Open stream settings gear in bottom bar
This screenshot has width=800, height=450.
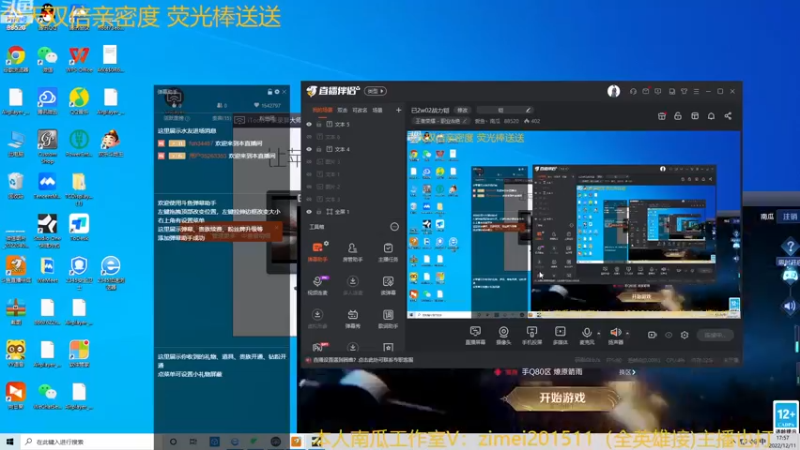pos(684,335)
